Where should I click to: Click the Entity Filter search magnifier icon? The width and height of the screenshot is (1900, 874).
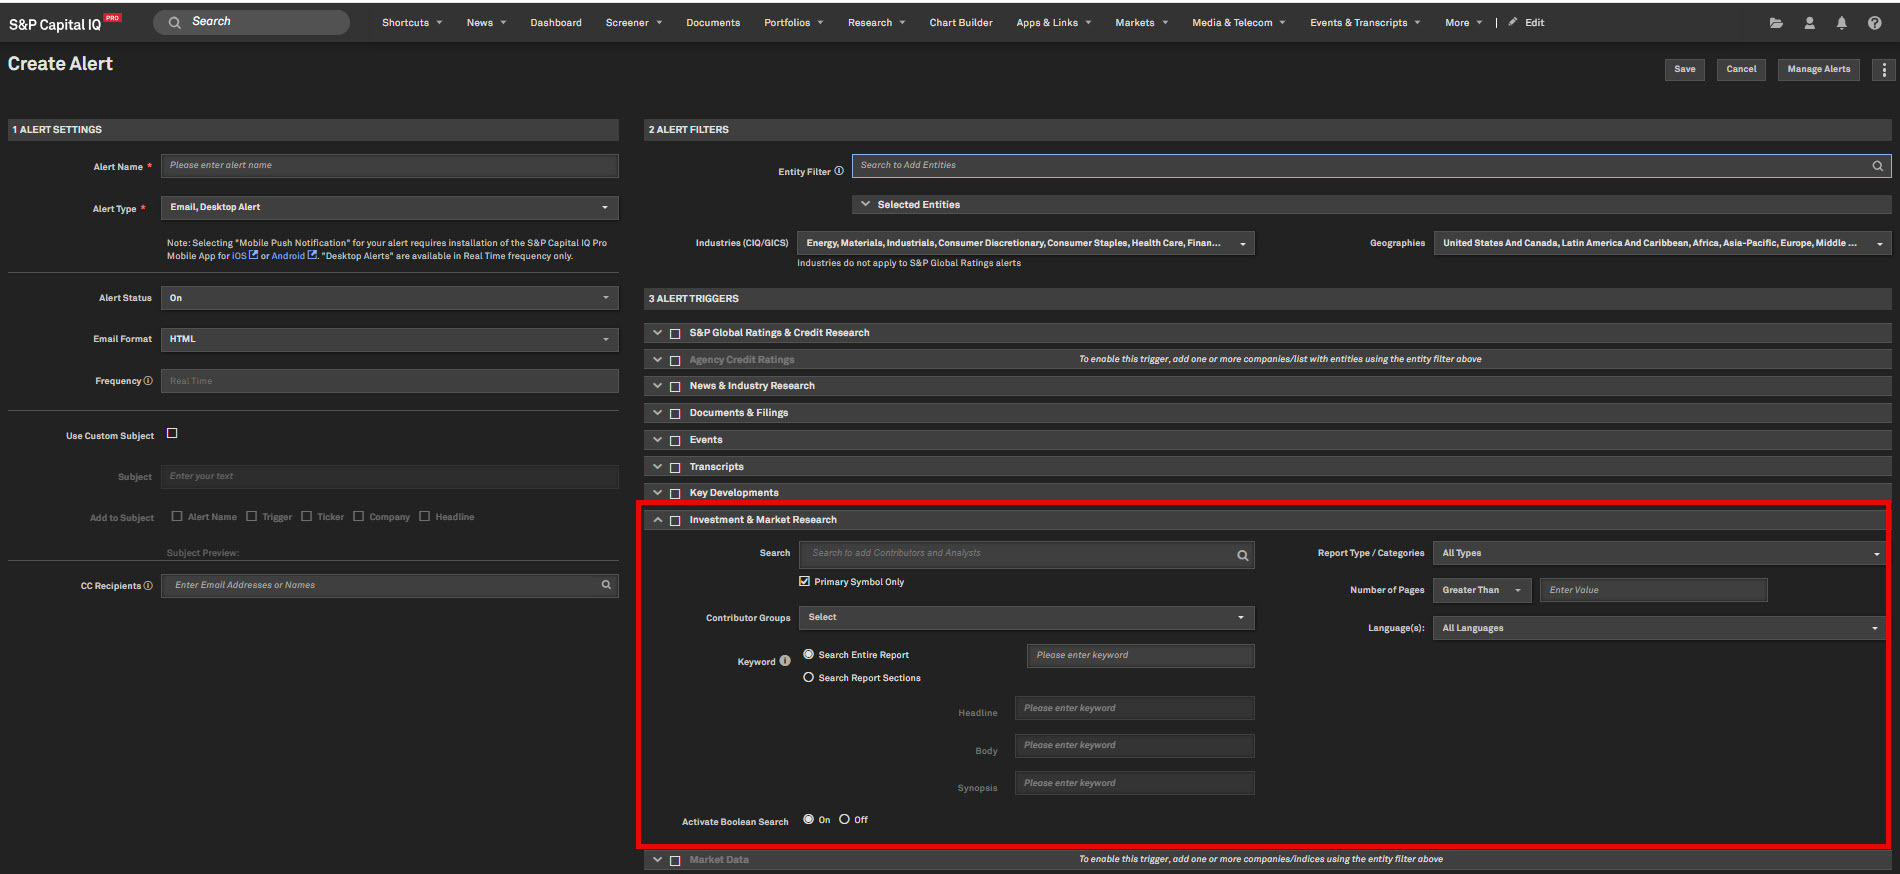click(1877, 166)
